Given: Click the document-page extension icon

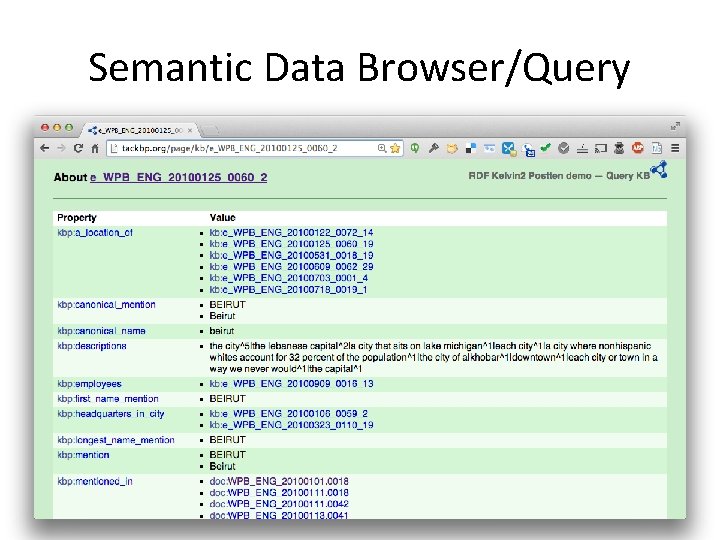Looking at the screenshot, I should pyautogui.click(x=657, y=148).
